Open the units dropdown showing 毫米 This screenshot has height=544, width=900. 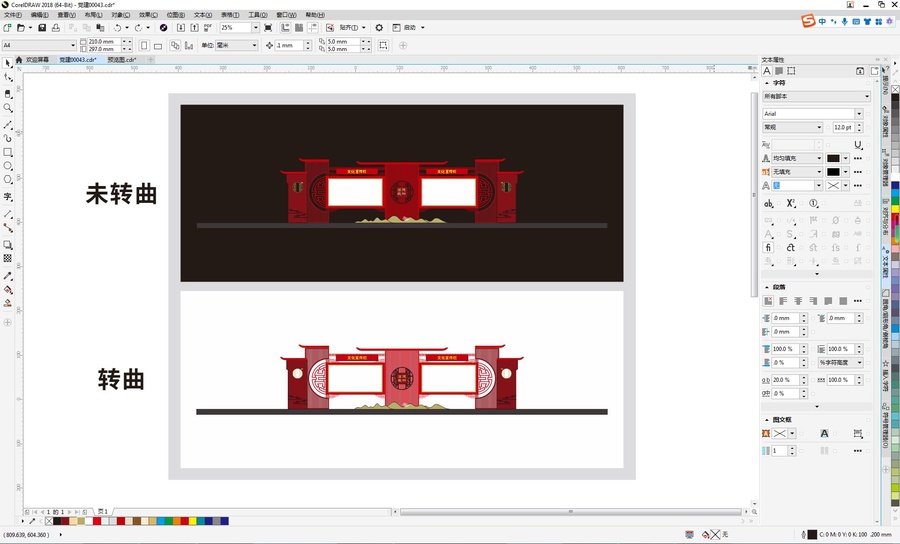254,45
